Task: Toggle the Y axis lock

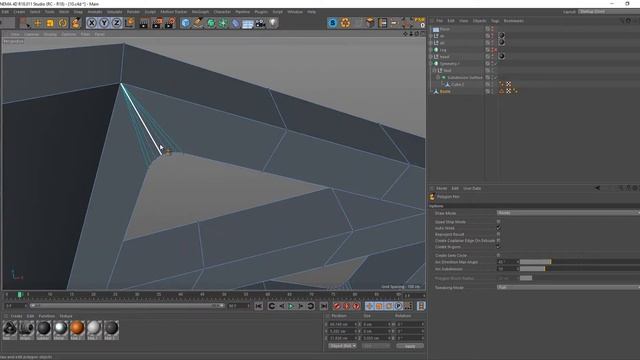Action: coord(104,23)
